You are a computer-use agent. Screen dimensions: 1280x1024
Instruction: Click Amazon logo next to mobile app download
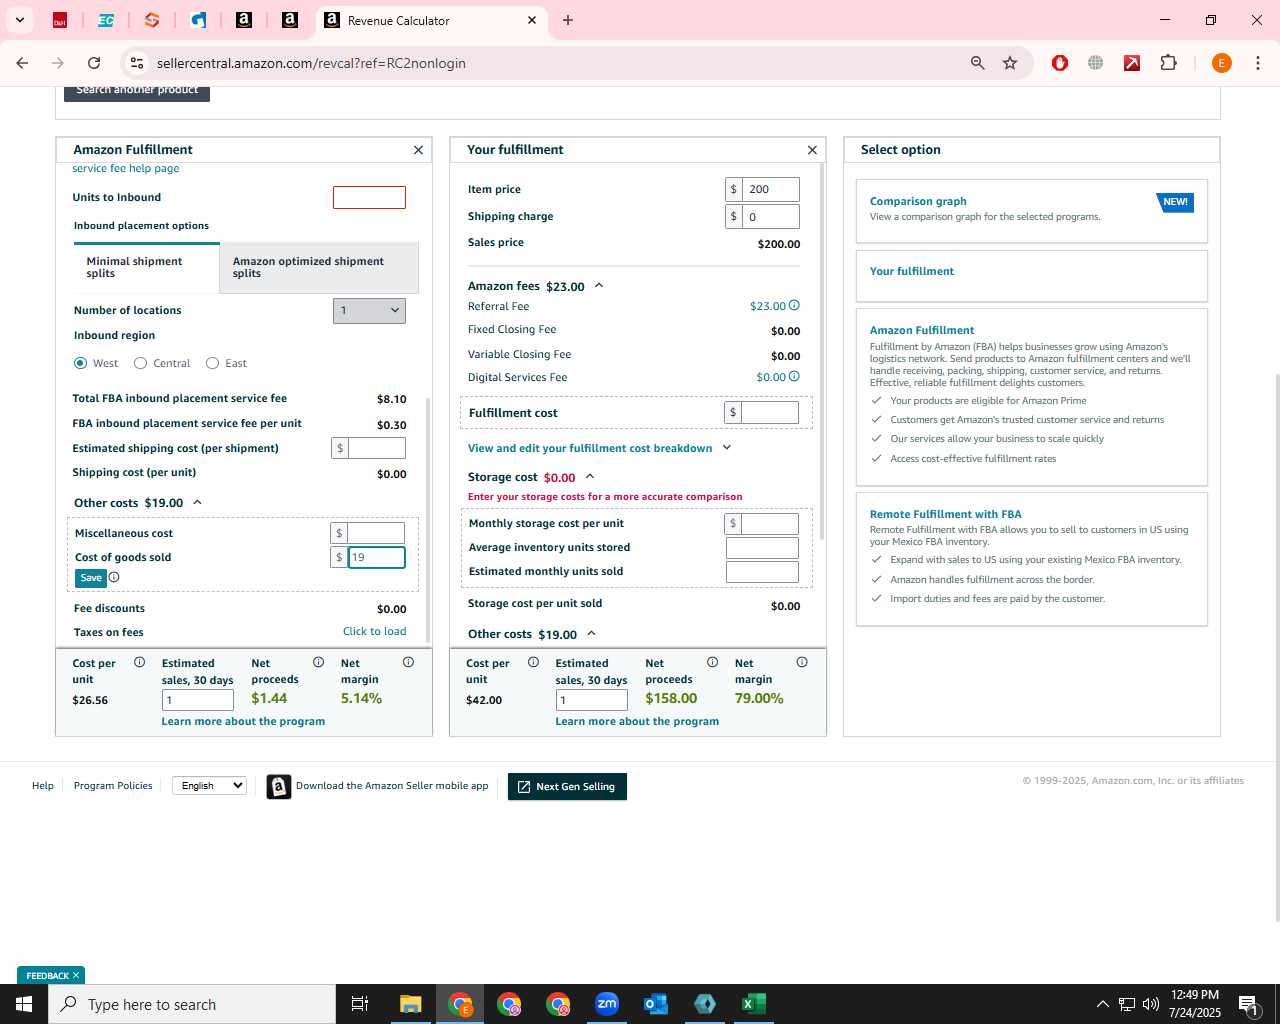(x=278, y=787)
